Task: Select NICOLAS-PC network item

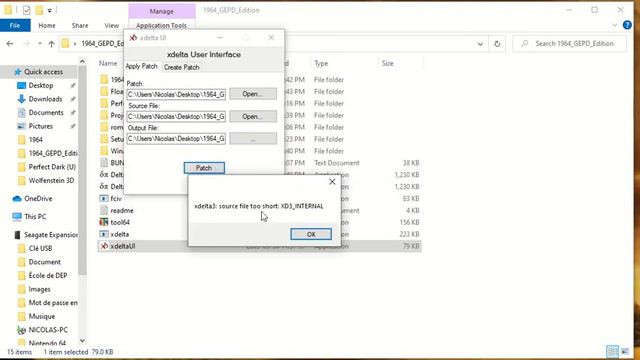Action: (x=48, y=330)
